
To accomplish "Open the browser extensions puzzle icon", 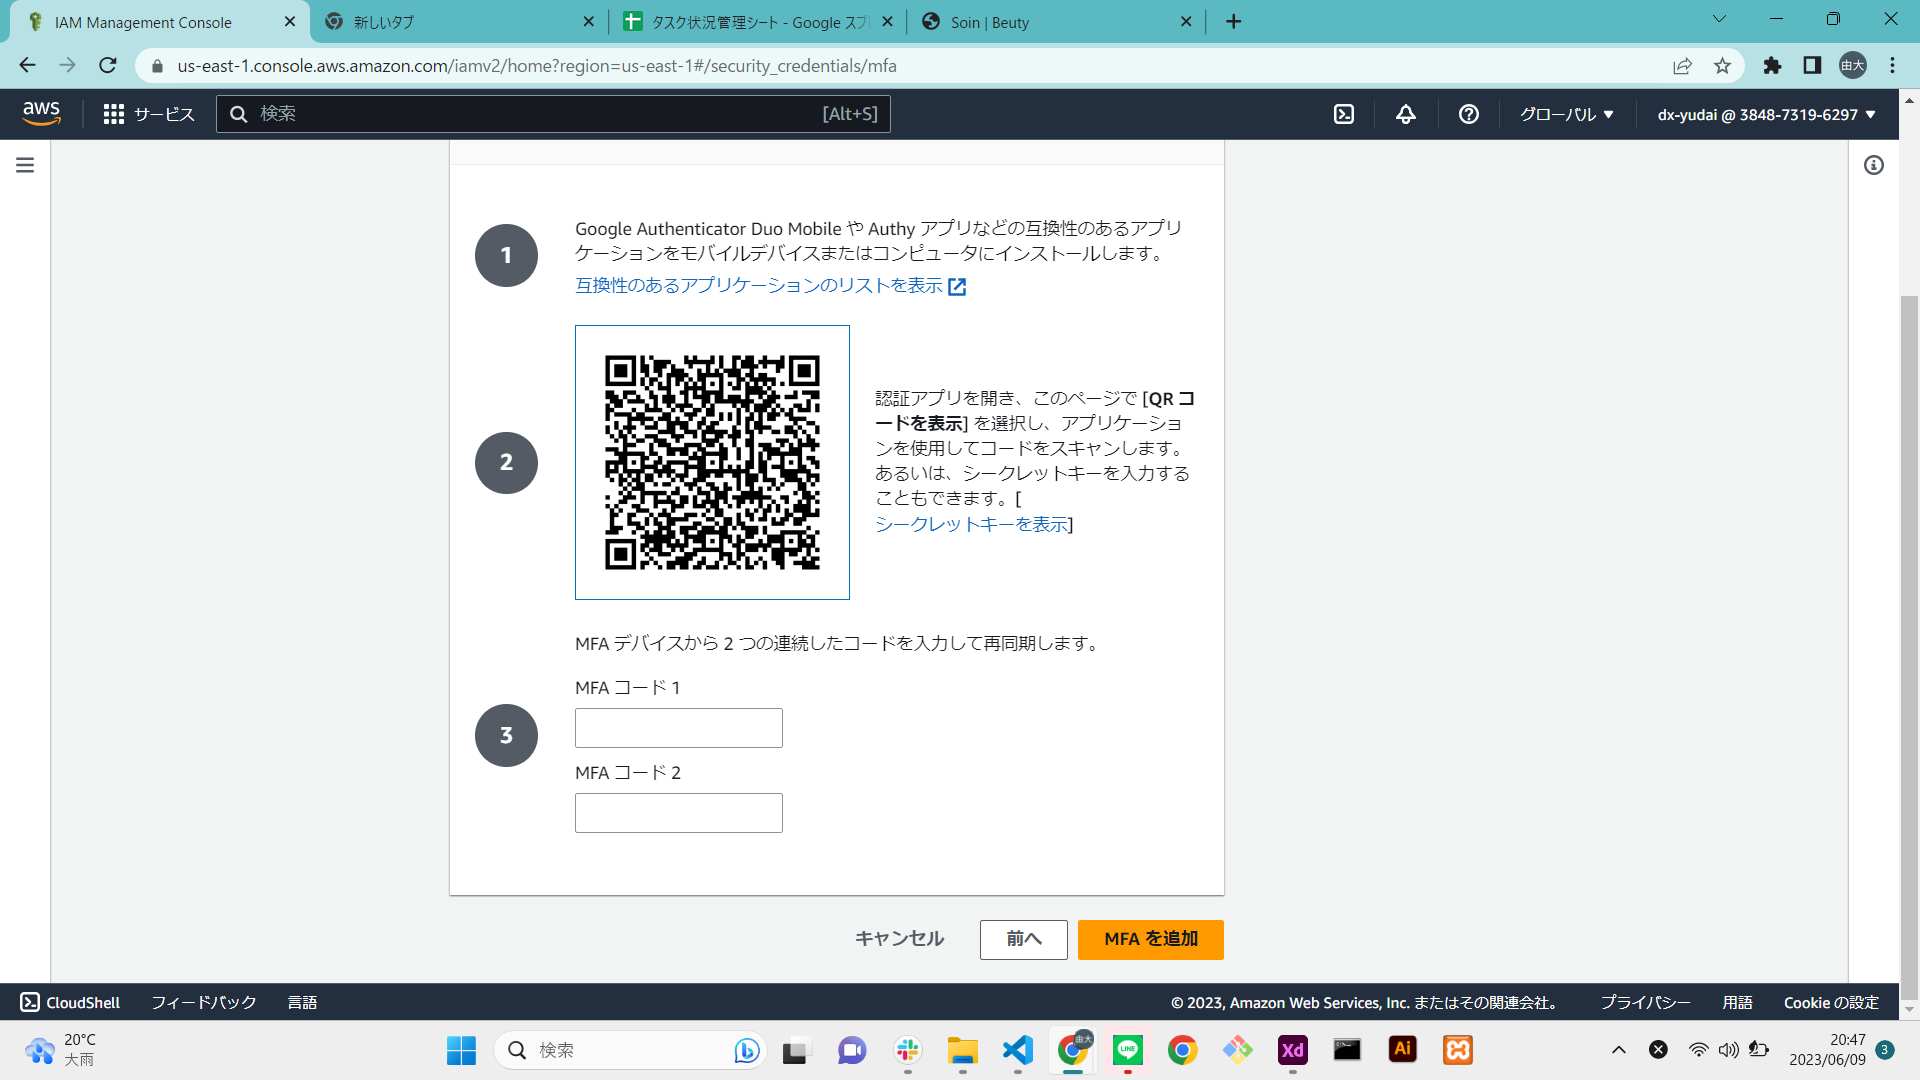I will [x=1772, y=66].
